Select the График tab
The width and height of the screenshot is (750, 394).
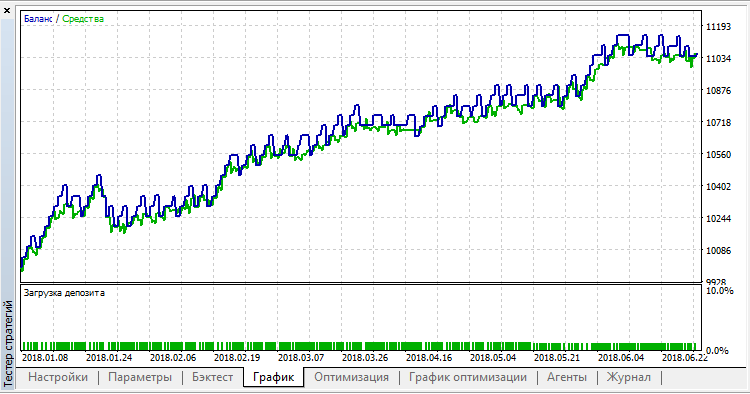pyautogui.click(x=273, y=377)
